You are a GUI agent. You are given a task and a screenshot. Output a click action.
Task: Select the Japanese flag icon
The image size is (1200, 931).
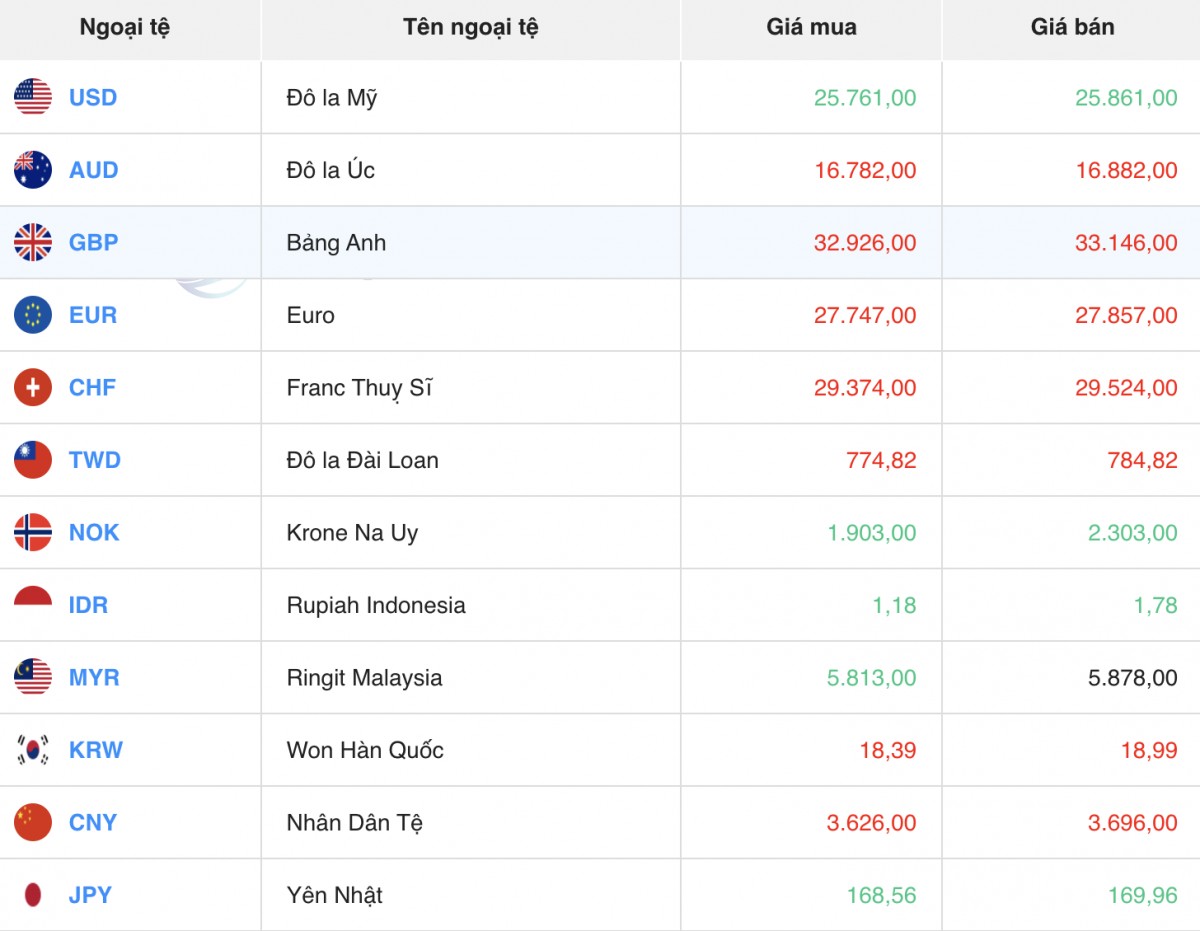[33, 895]
